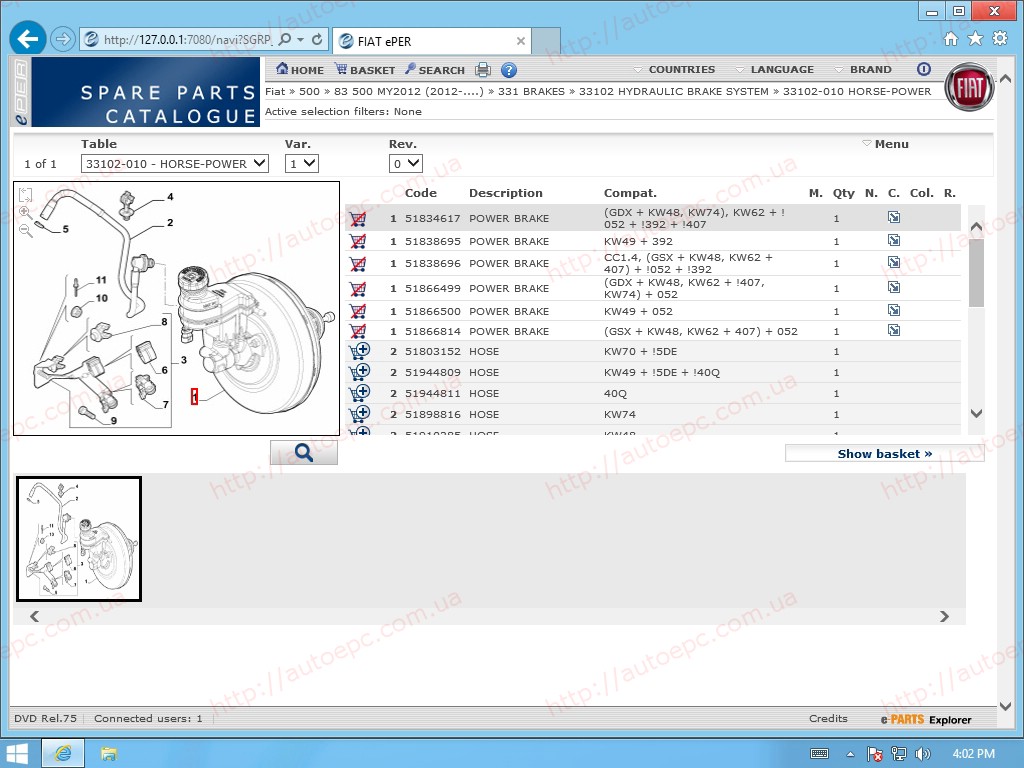Click the cart icon for code 51838696
The image size is (1024, 768).
(x=357, y=264)
